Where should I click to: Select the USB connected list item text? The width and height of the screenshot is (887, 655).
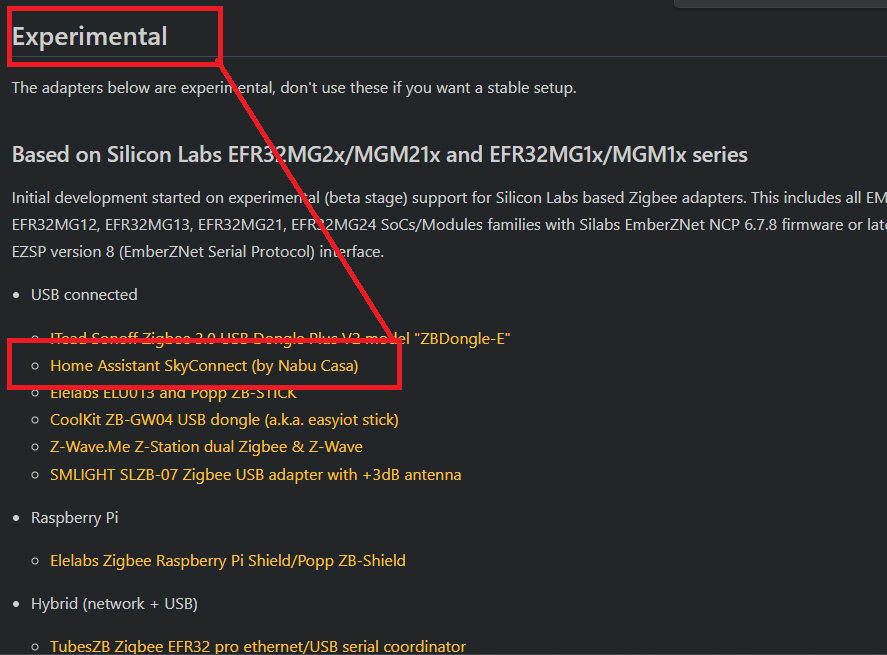click(x=84, y=295)
